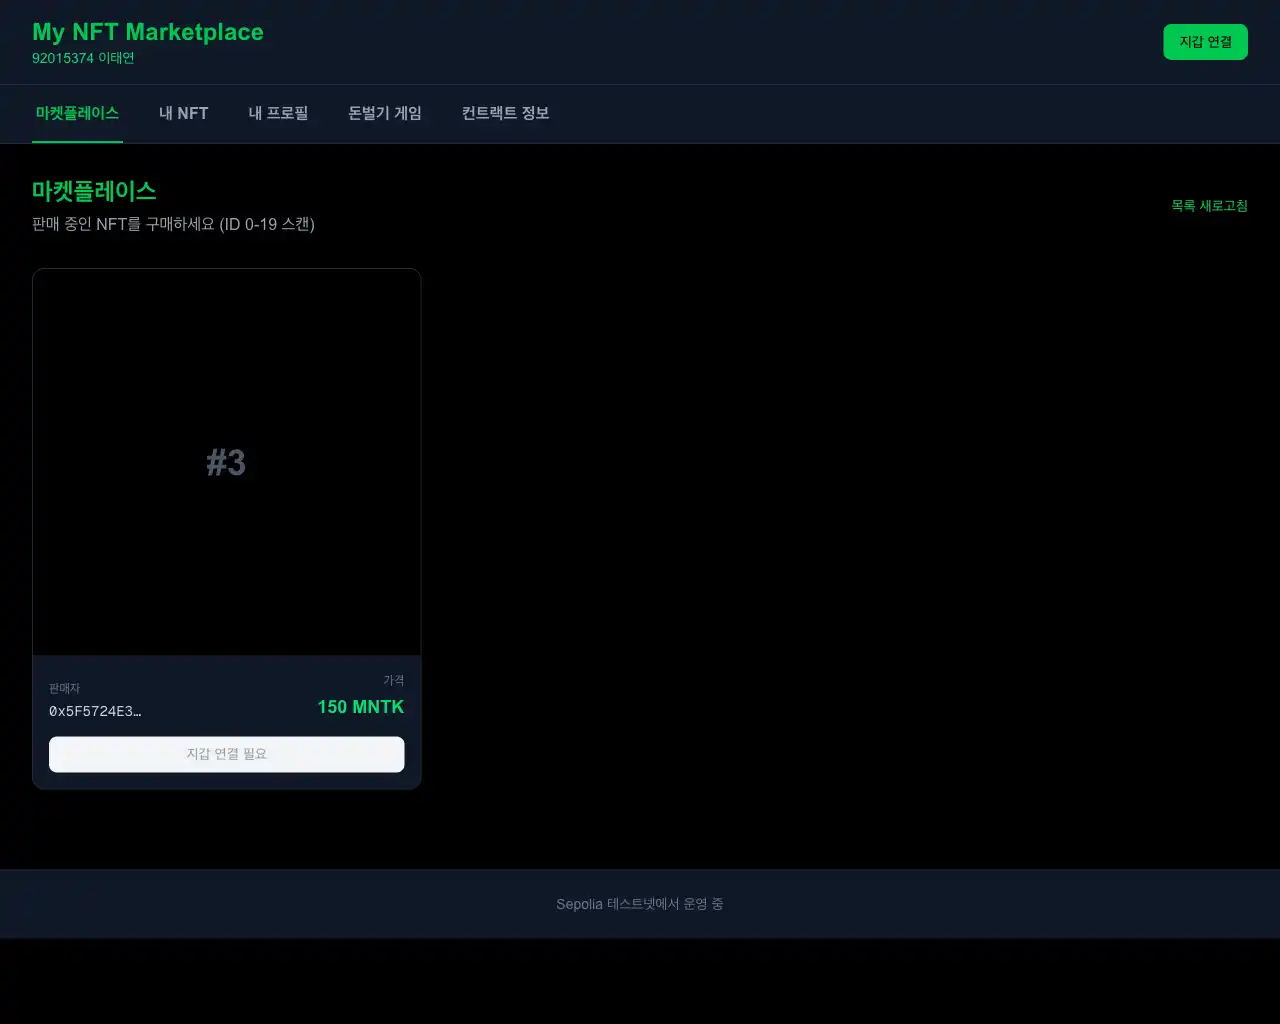Image resolution: width=1280 pixels, height=1024 pixels.
Task: Go to the 돈벌기 게임 tab
Action: [384, 113]
